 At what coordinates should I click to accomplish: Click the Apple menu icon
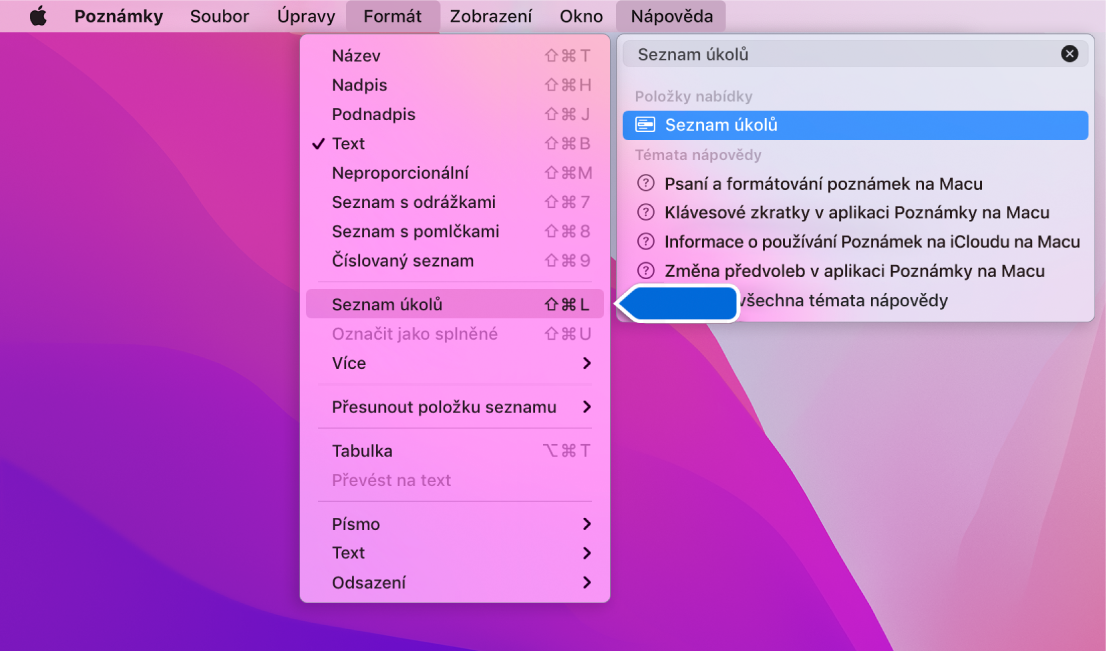tap(38, 15)
